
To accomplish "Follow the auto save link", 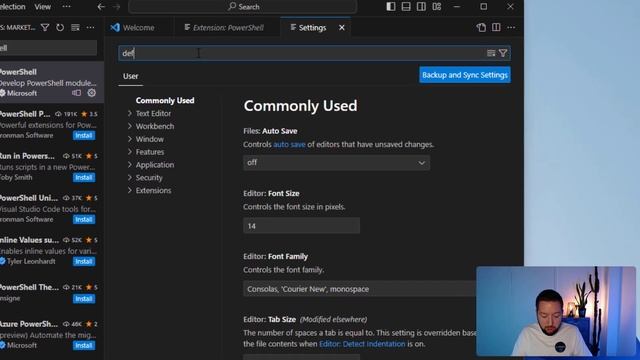I will (289, 144).
